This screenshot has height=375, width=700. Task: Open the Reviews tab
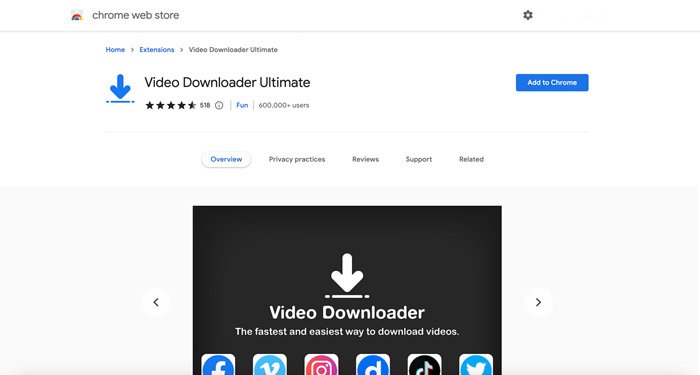[365, 159]
